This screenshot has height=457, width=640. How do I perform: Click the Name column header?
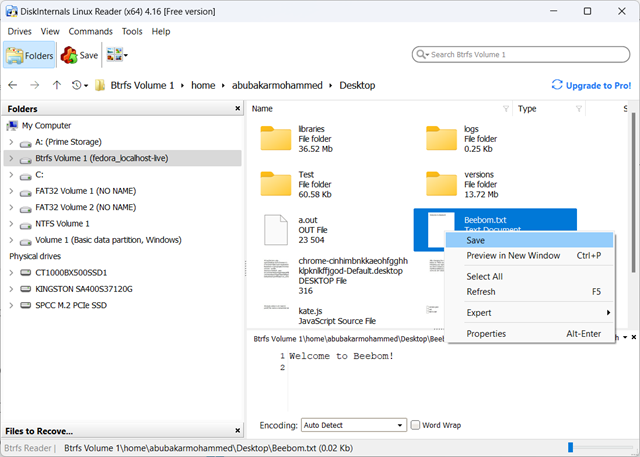[x=264, y=108]
